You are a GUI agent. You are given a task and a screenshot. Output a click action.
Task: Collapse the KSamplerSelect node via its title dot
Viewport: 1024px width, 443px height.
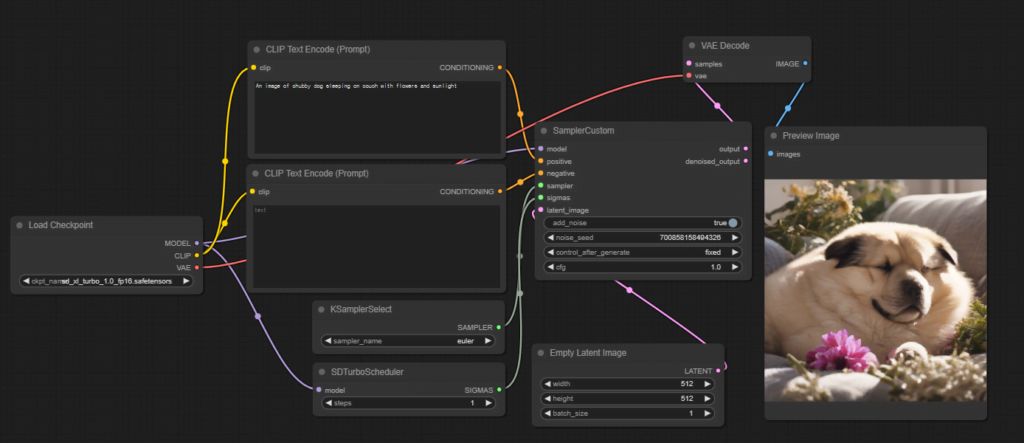pos(322,309)
